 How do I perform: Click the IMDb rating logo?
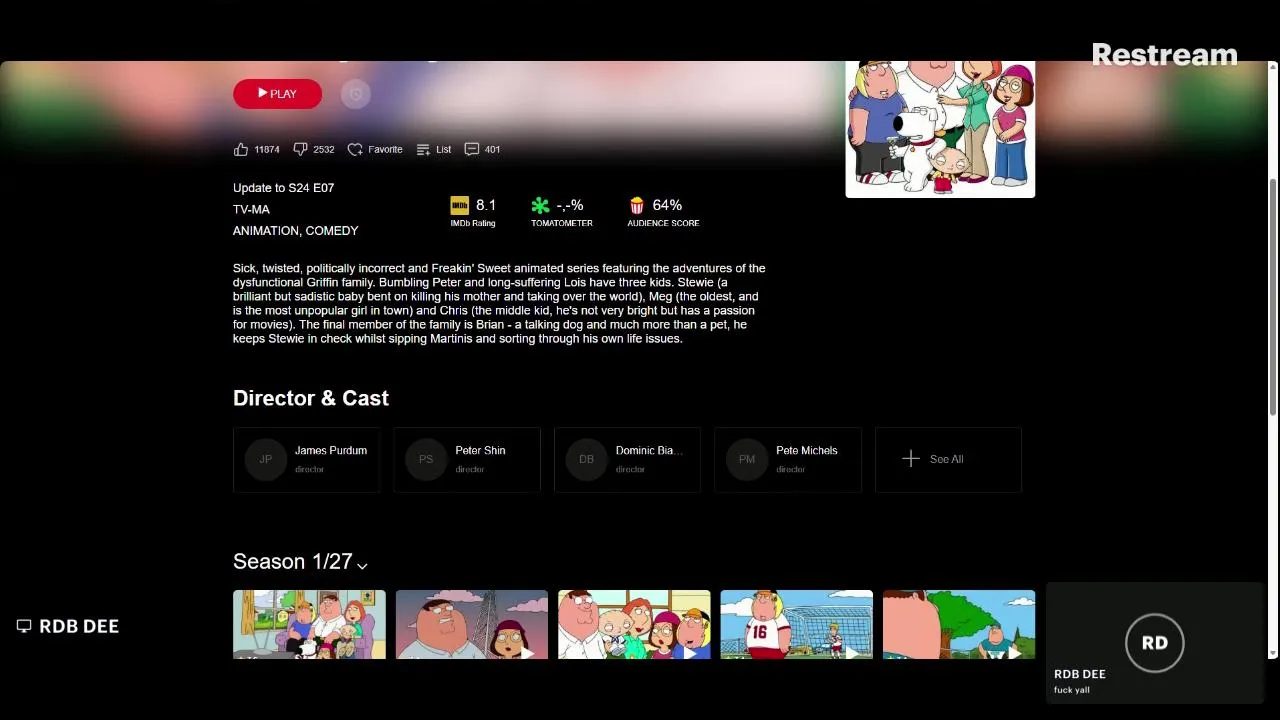pos(460,205)
